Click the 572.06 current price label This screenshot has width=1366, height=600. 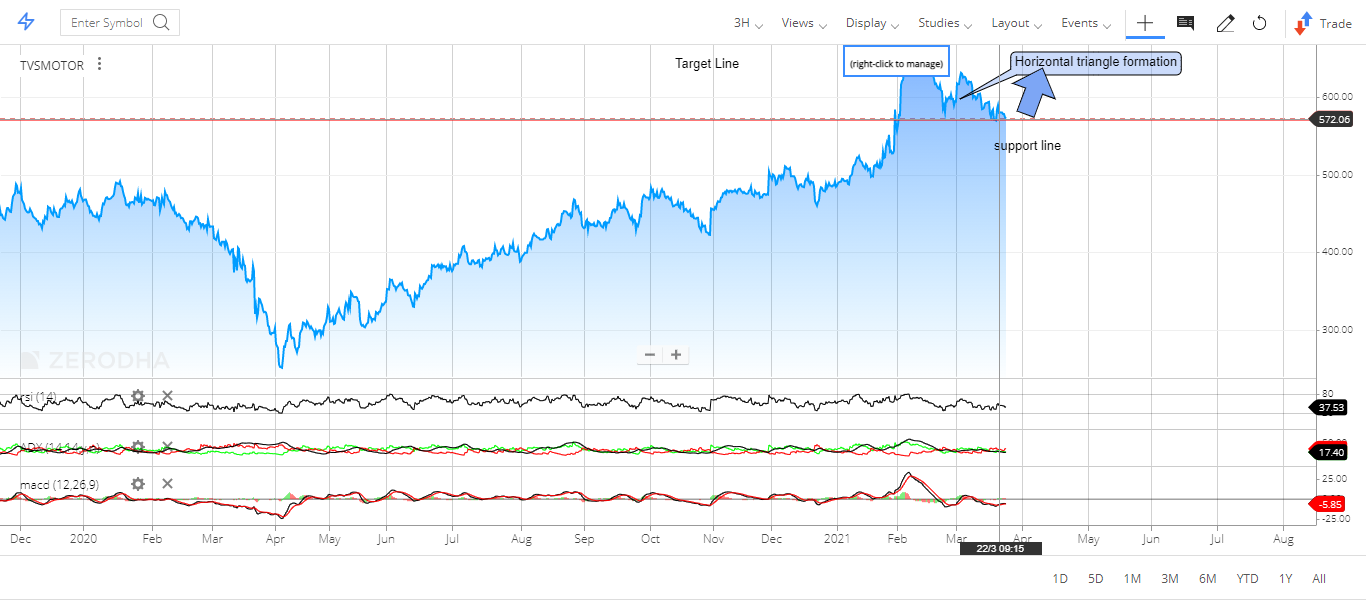point(1333,119)
